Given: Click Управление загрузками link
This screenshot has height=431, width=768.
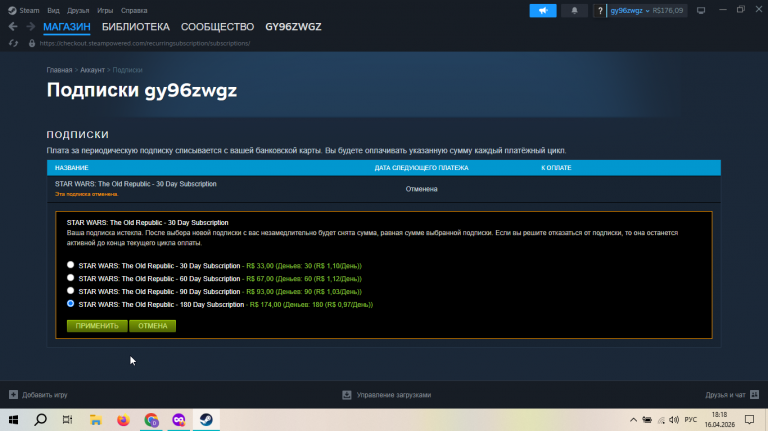Looking at the screenshot, I should pos(394,395).
